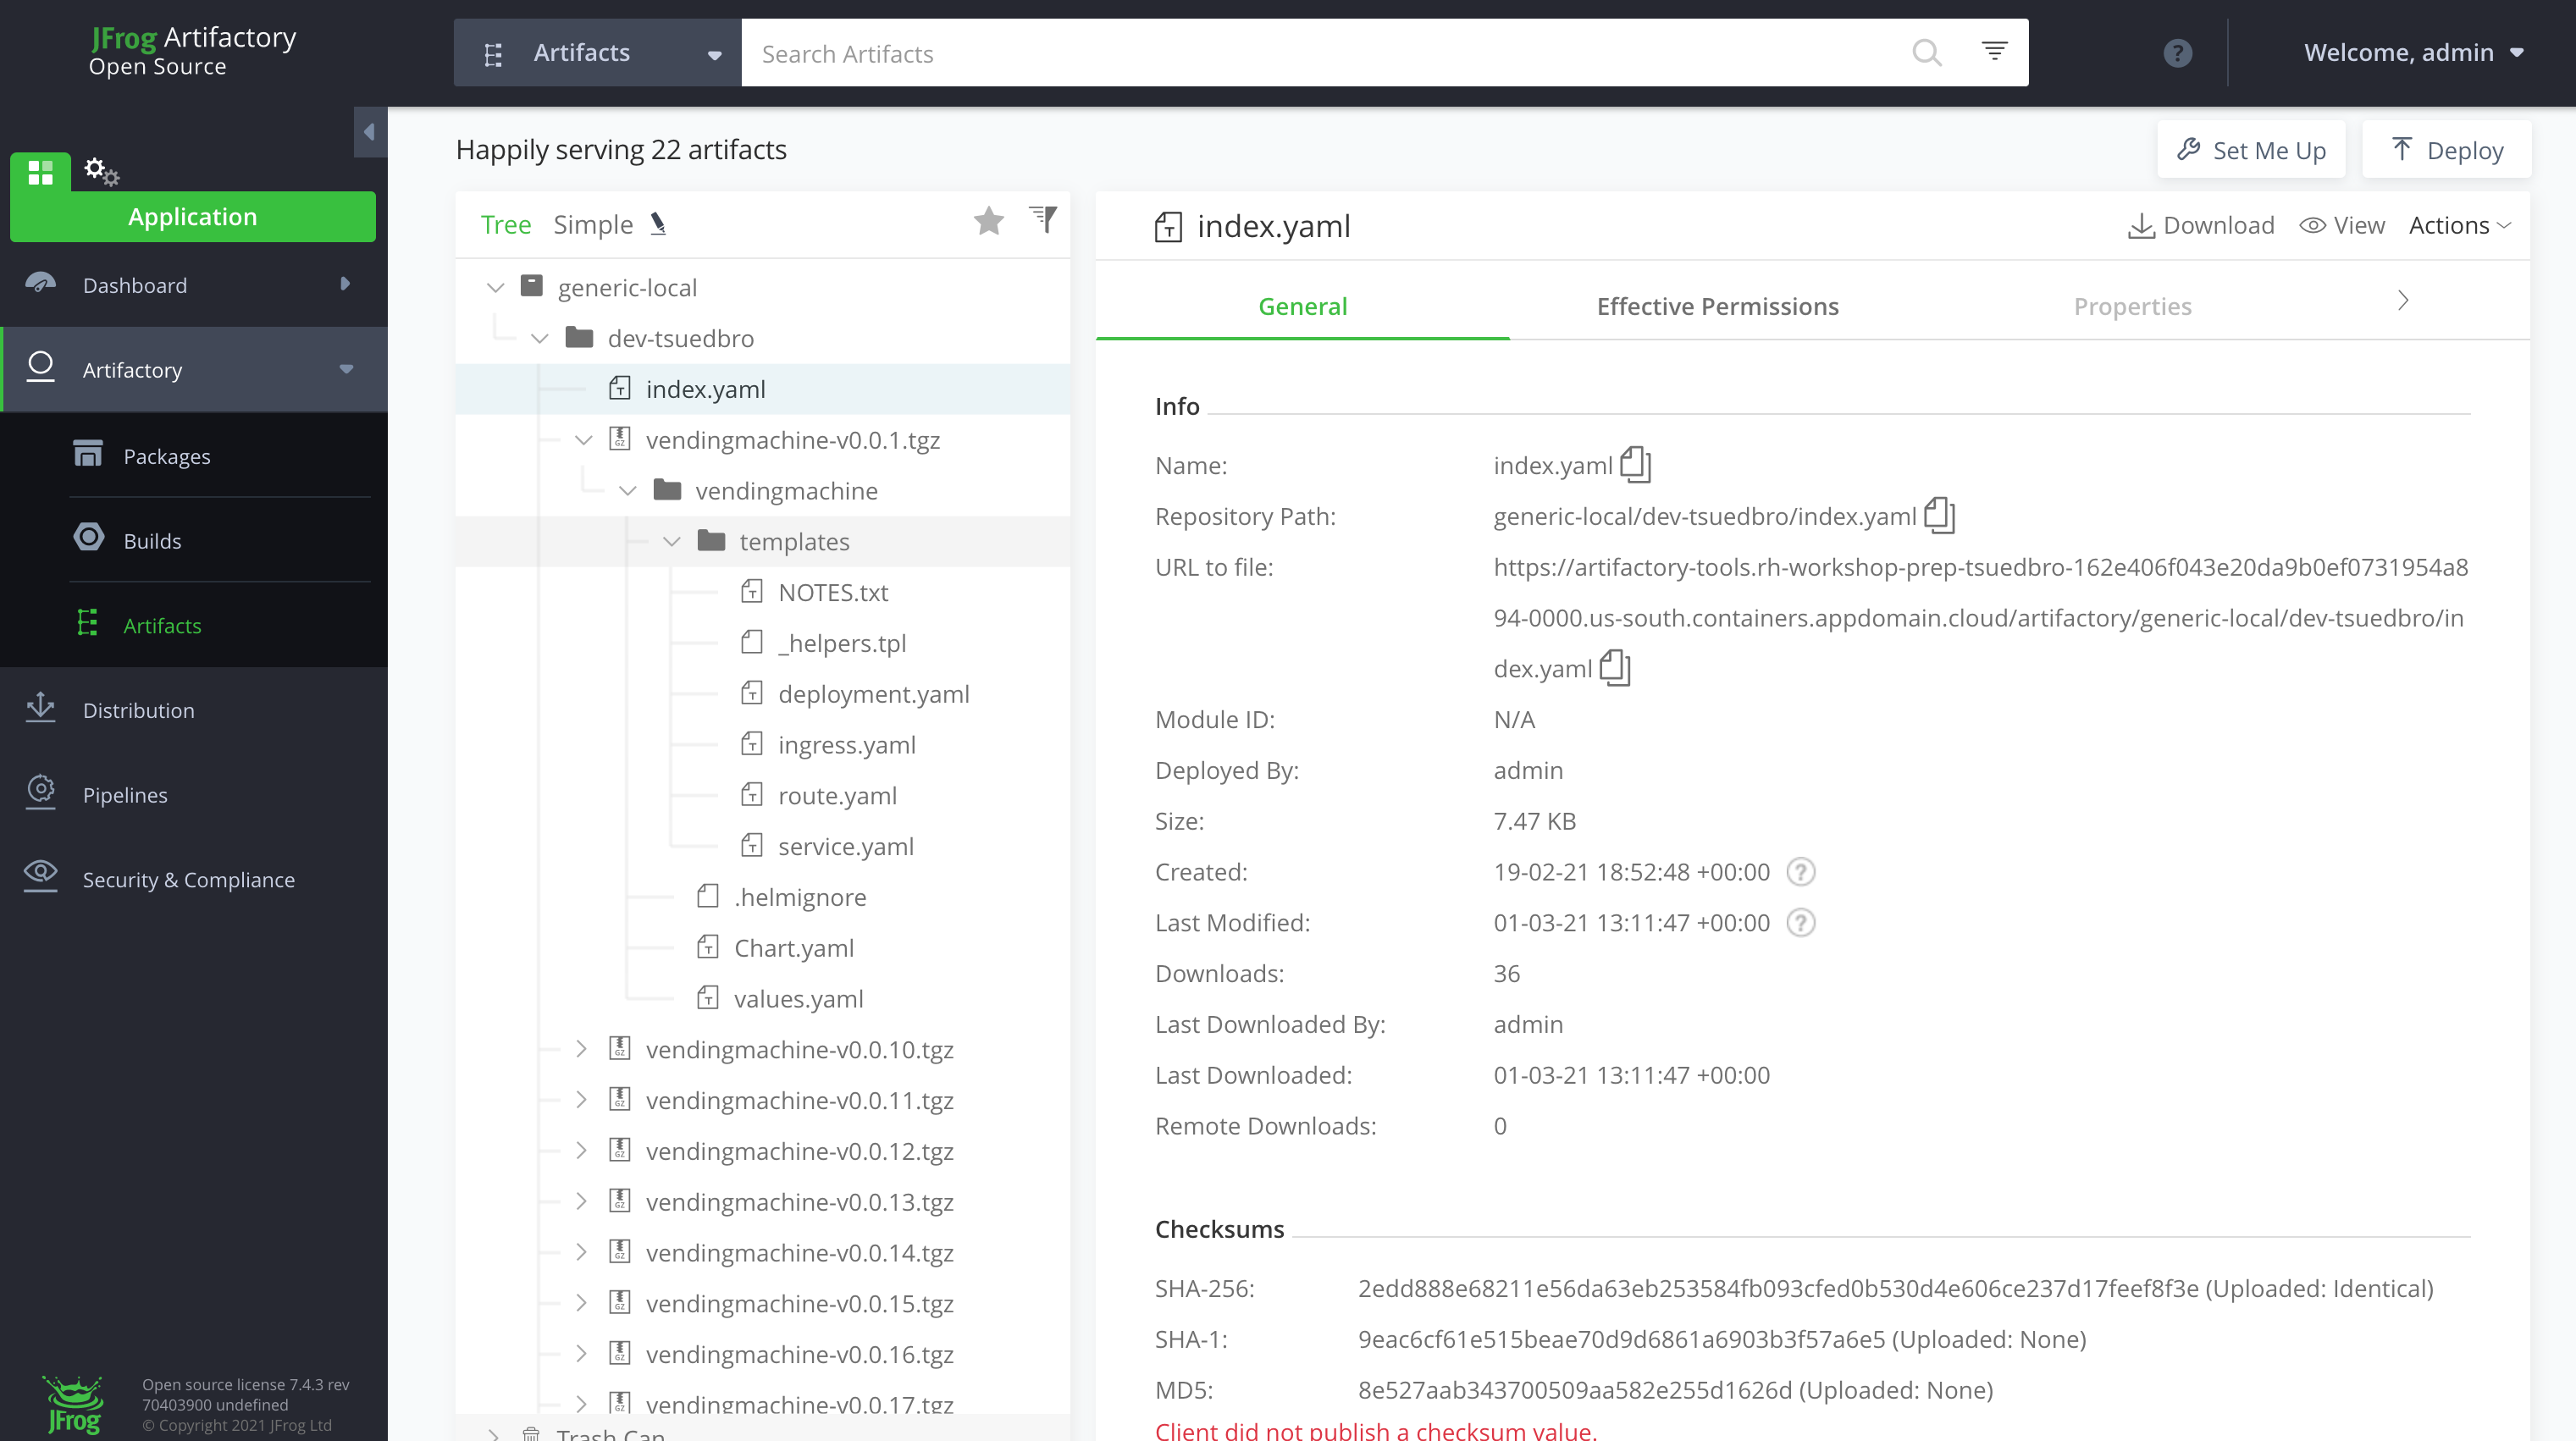Screen dimensions: 2576x1441
Task: Switch to Effective Permissions tab
Action: pos(1717,306)
